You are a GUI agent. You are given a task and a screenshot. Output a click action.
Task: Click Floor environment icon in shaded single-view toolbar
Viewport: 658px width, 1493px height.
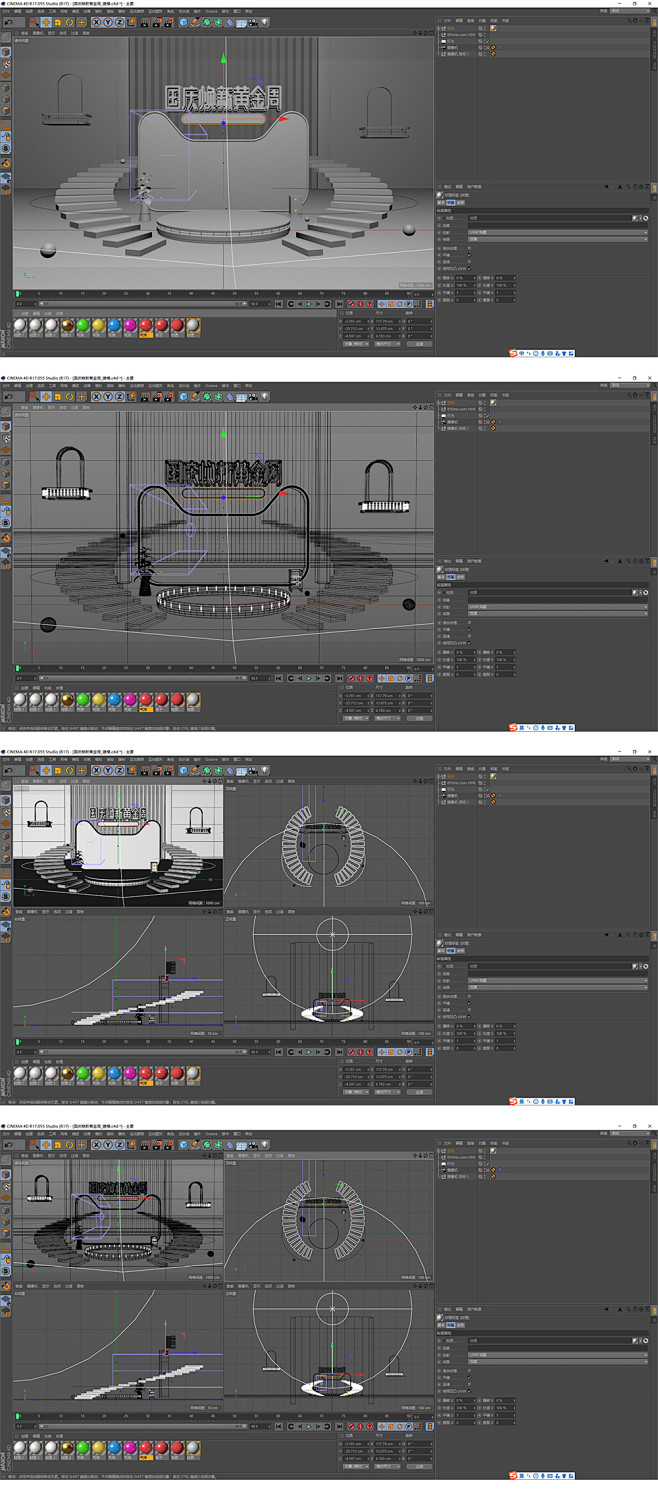click(241, 22)
